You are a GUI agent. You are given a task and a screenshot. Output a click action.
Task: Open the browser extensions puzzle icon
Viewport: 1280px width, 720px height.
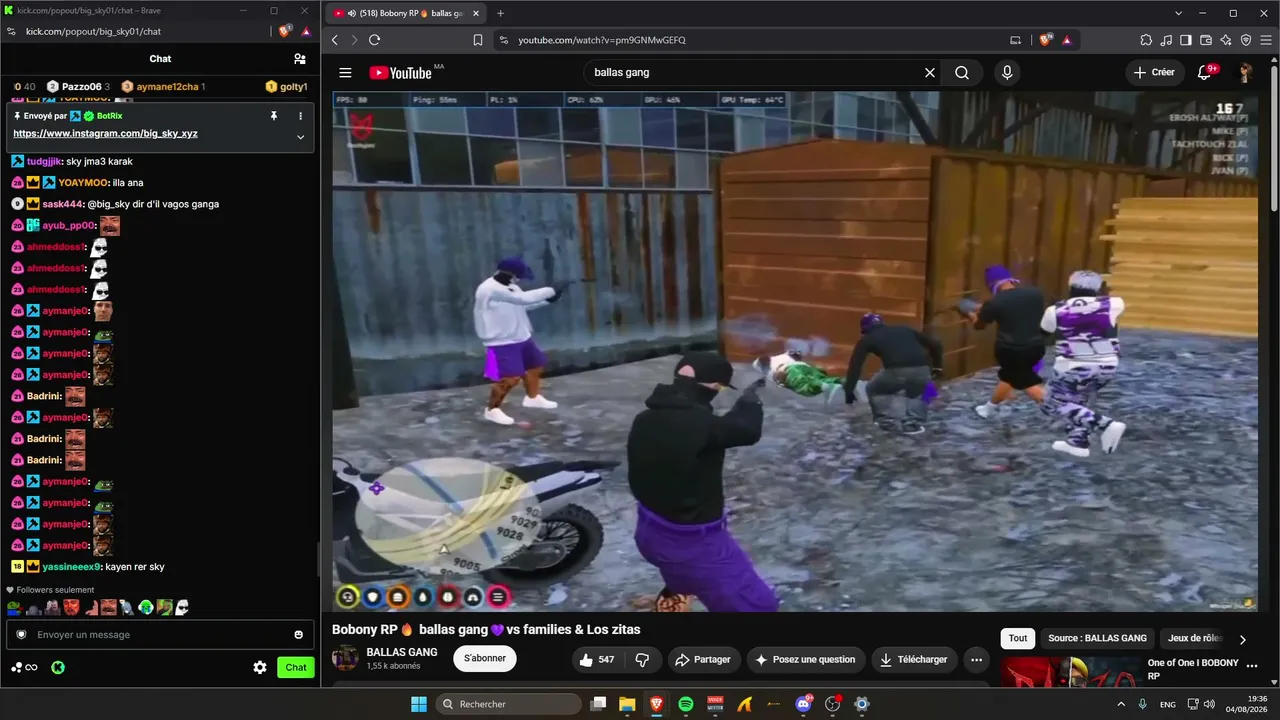coord(1146,40)
